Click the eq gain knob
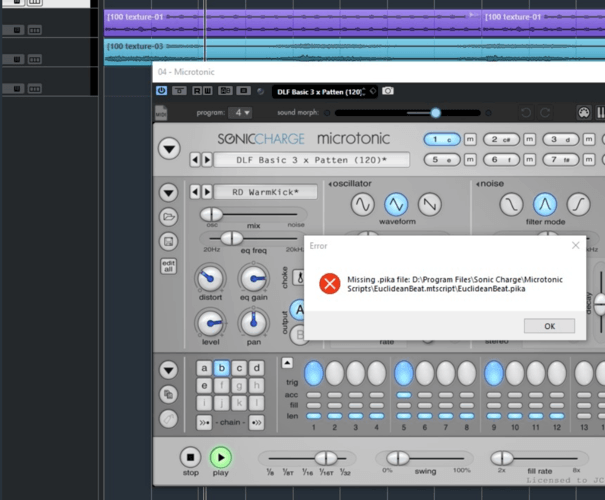 click(x=253, y=279)
